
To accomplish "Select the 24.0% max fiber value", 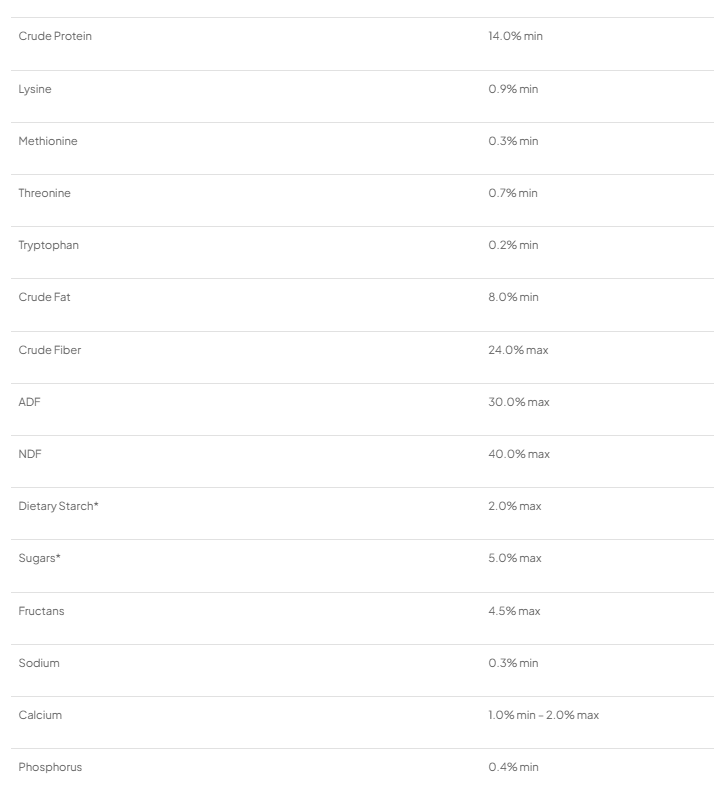I will tap(518, 350).
